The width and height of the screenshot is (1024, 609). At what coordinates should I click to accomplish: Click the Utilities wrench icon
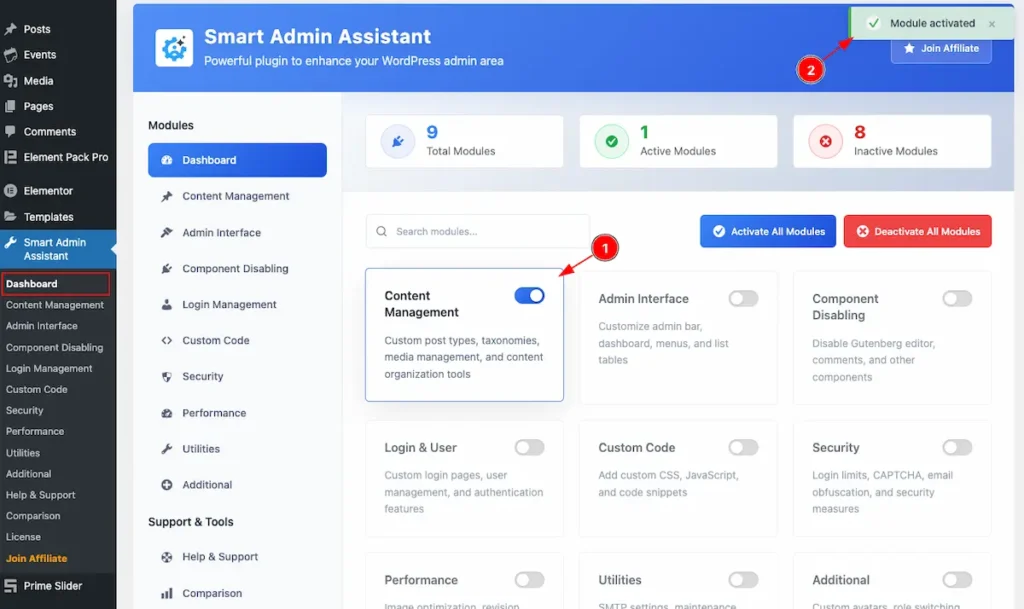click(167, 449)
